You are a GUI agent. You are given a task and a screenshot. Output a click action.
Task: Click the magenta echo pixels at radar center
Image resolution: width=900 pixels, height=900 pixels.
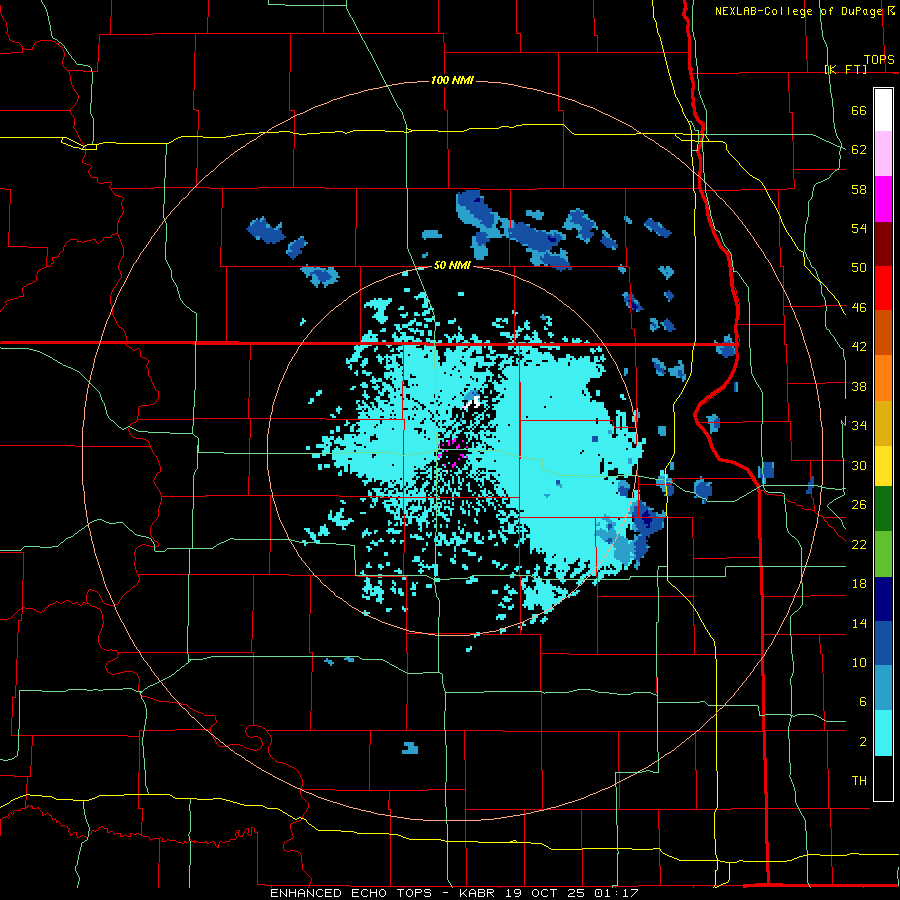(x=452, y=453)
